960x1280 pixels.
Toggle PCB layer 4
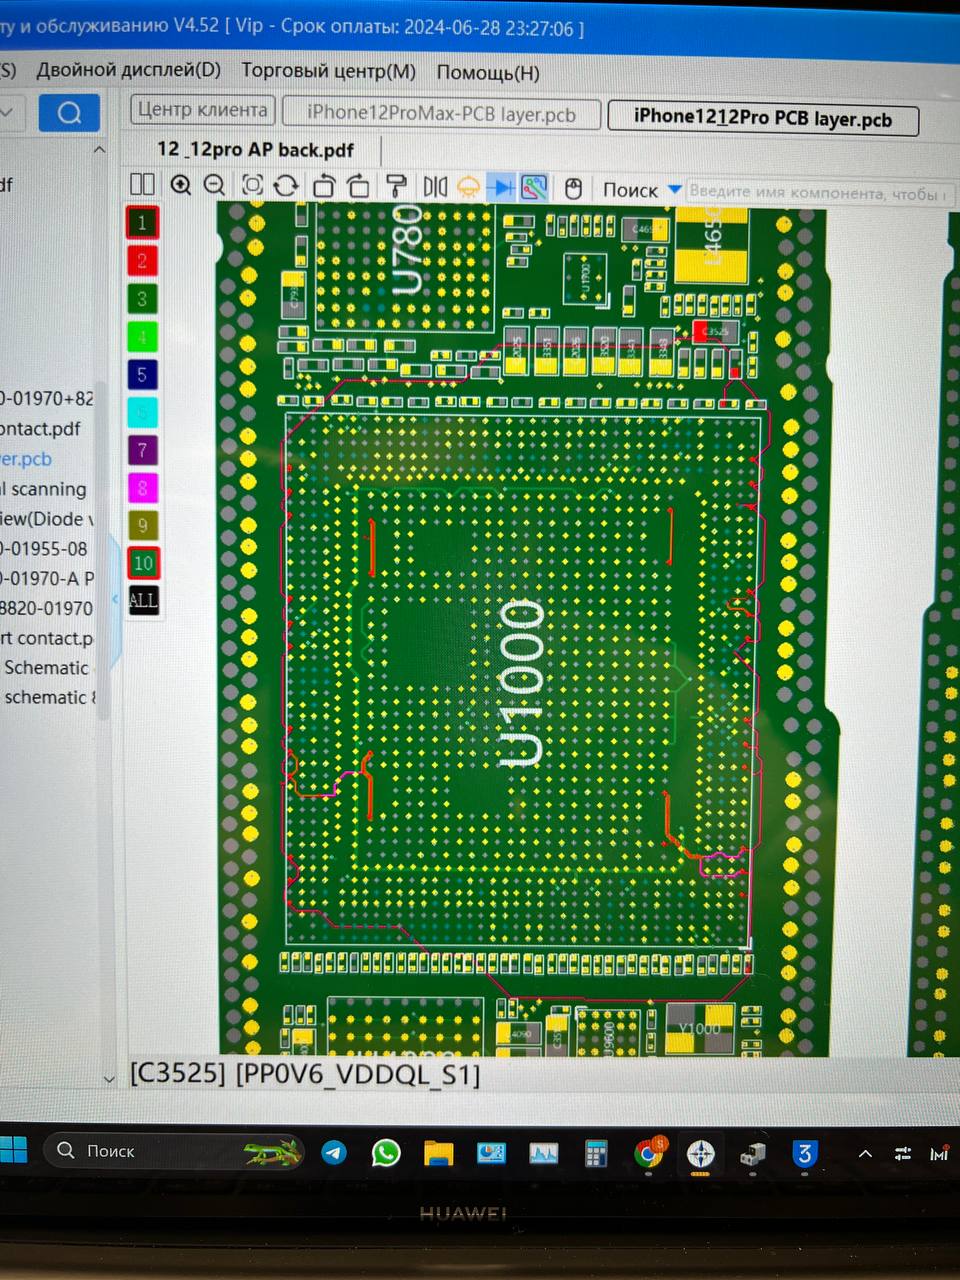click(x=142, y=336)
